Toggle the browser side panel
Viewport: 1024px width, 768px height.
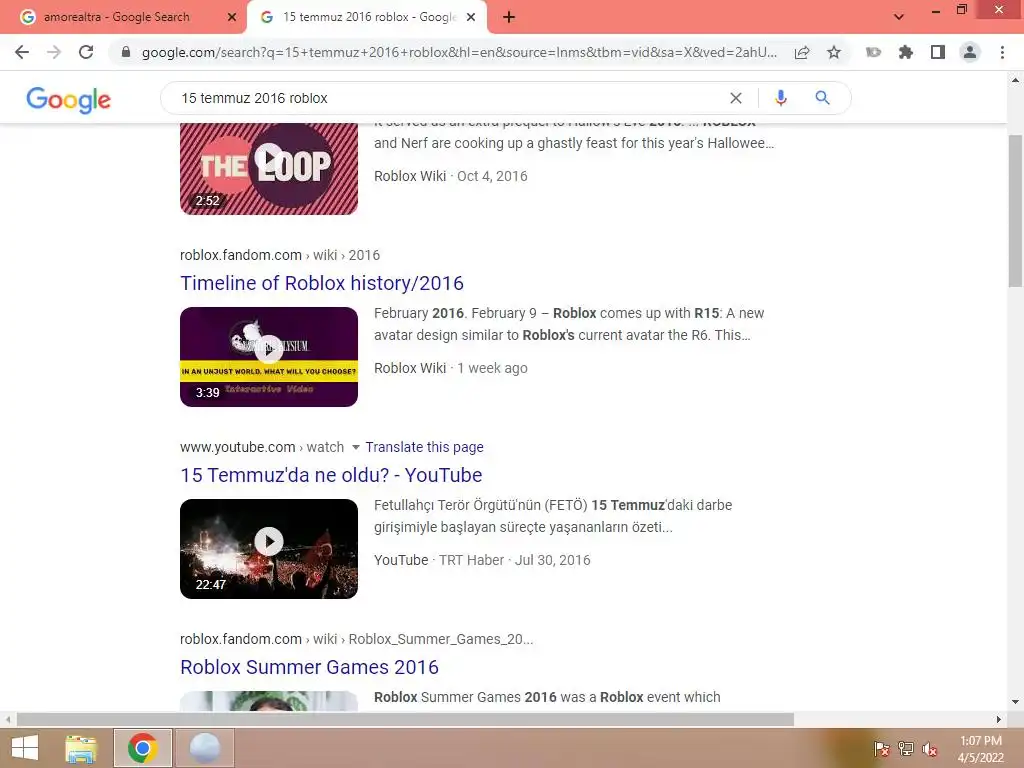click(938, 52)
